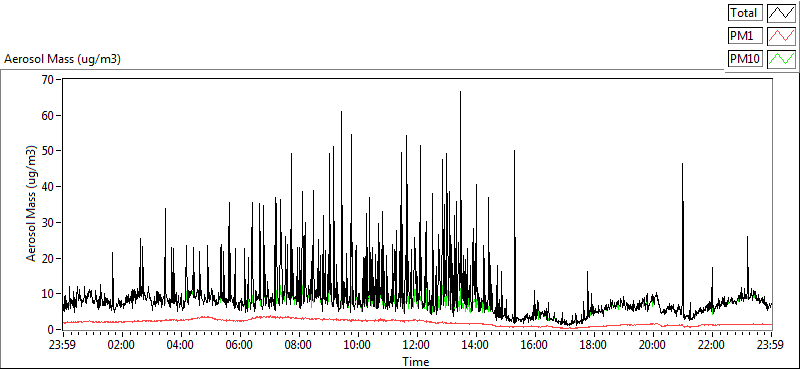Select the y-axis value 40

pyautogui.click(x=48, y=187)
